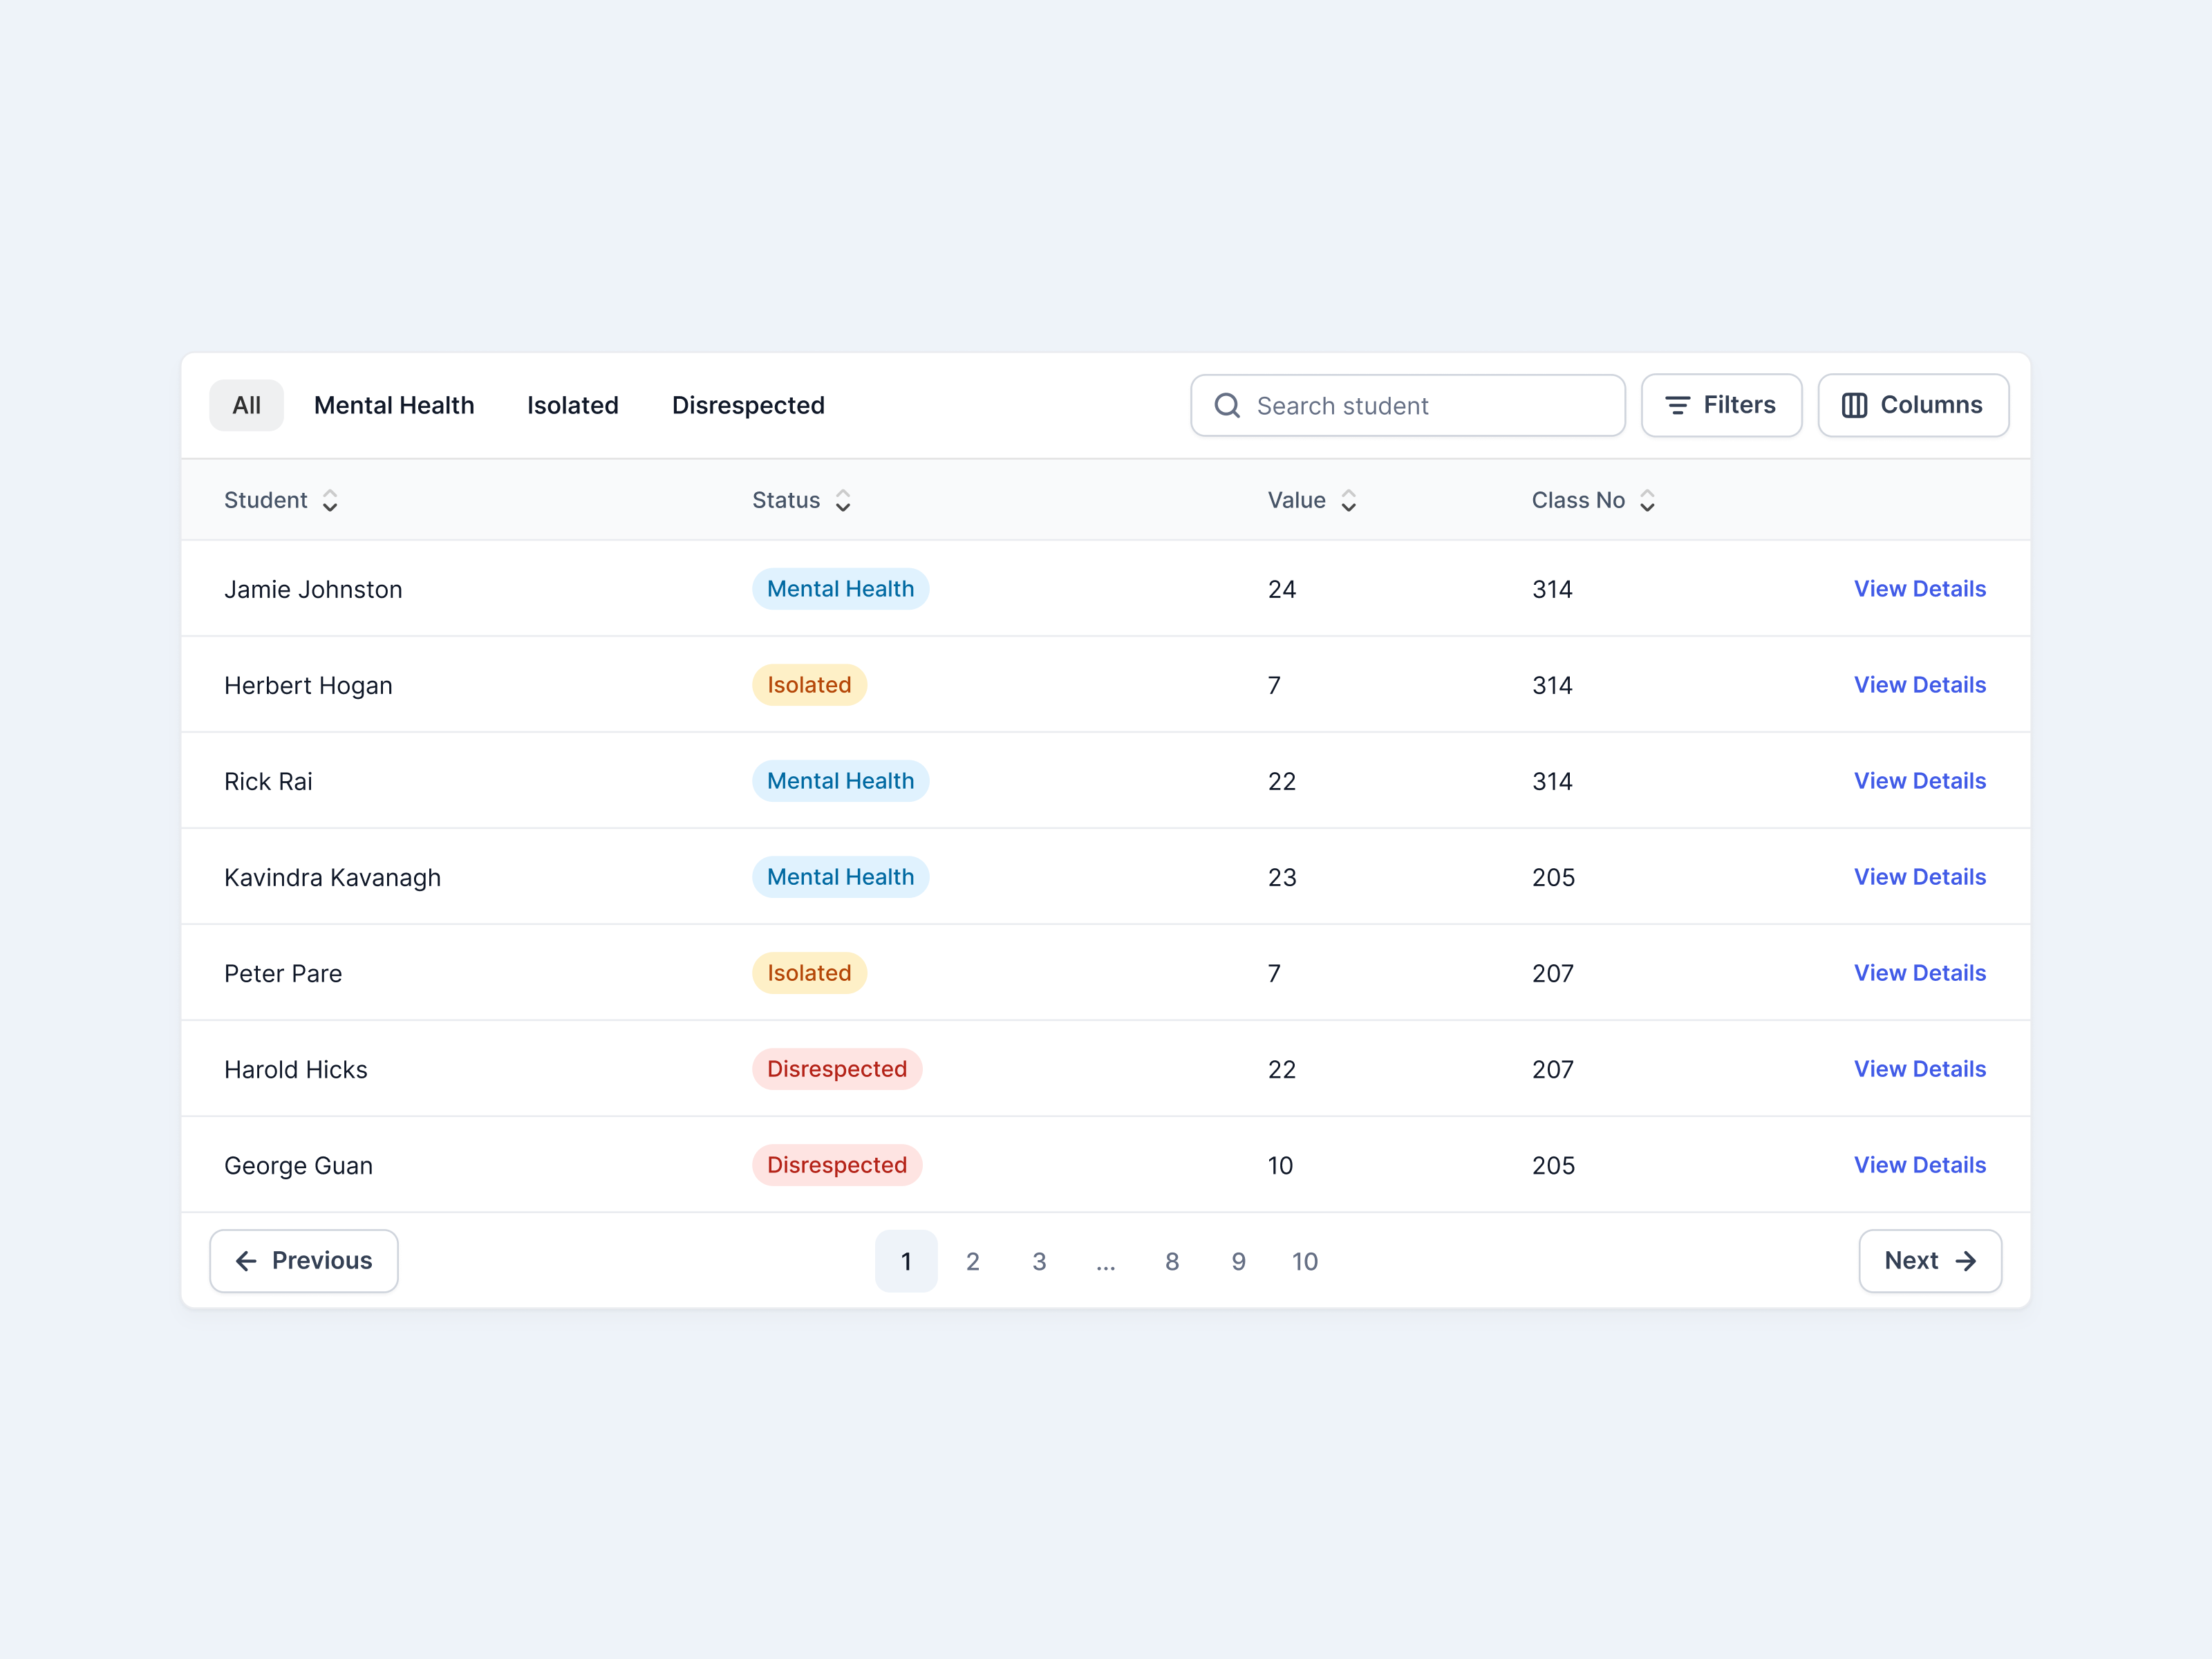2212x1659 pixels.
Task: Click the search magnifier icon
Action: pos(1227,405)
